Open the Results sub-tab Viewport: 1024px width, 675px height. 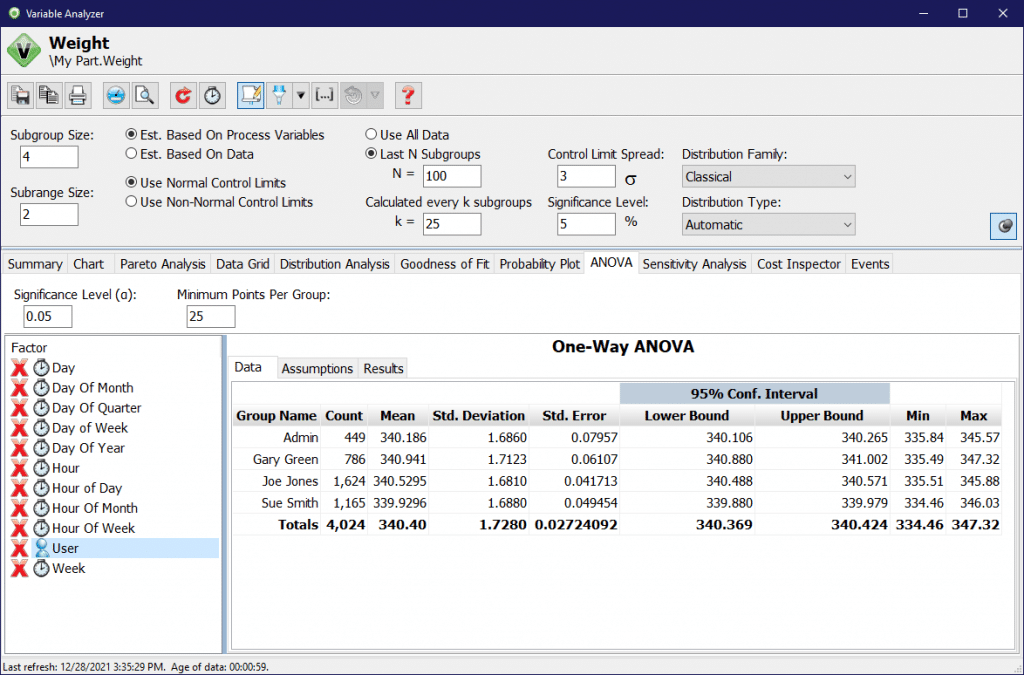[383, 368]
